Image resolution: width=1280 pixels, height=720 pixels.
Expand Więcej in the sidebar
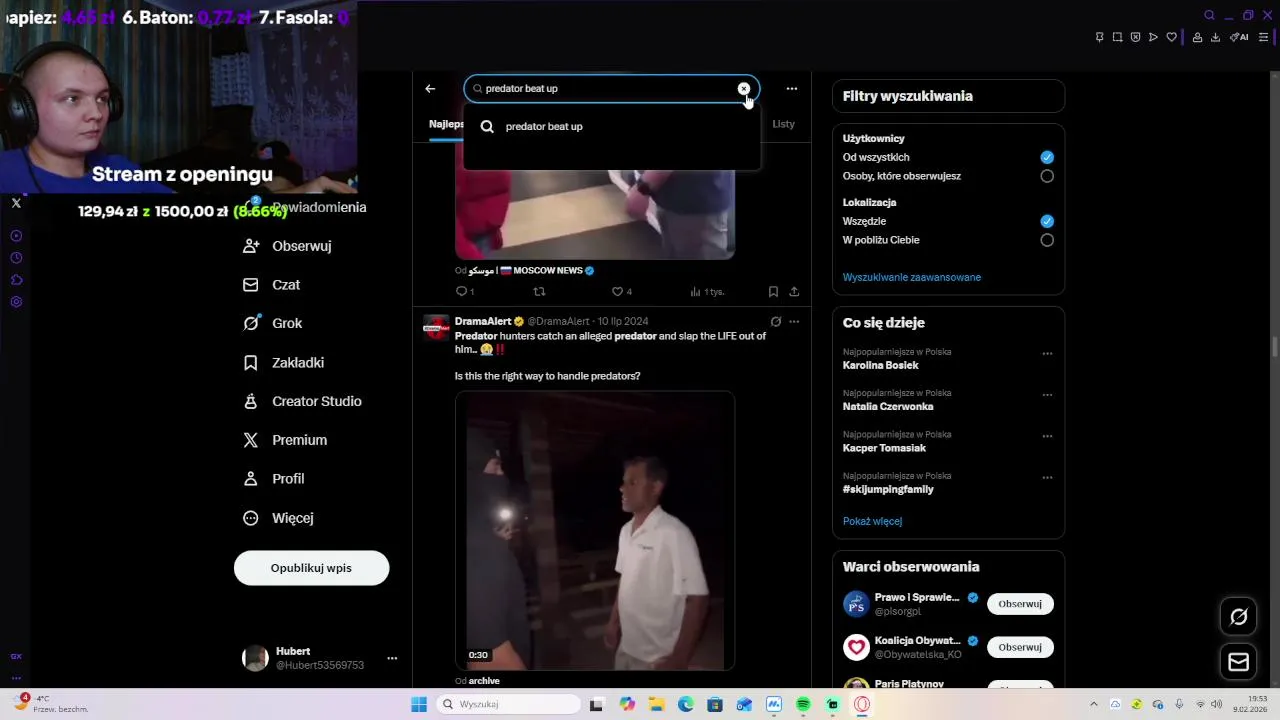click(x=279, y=518)
